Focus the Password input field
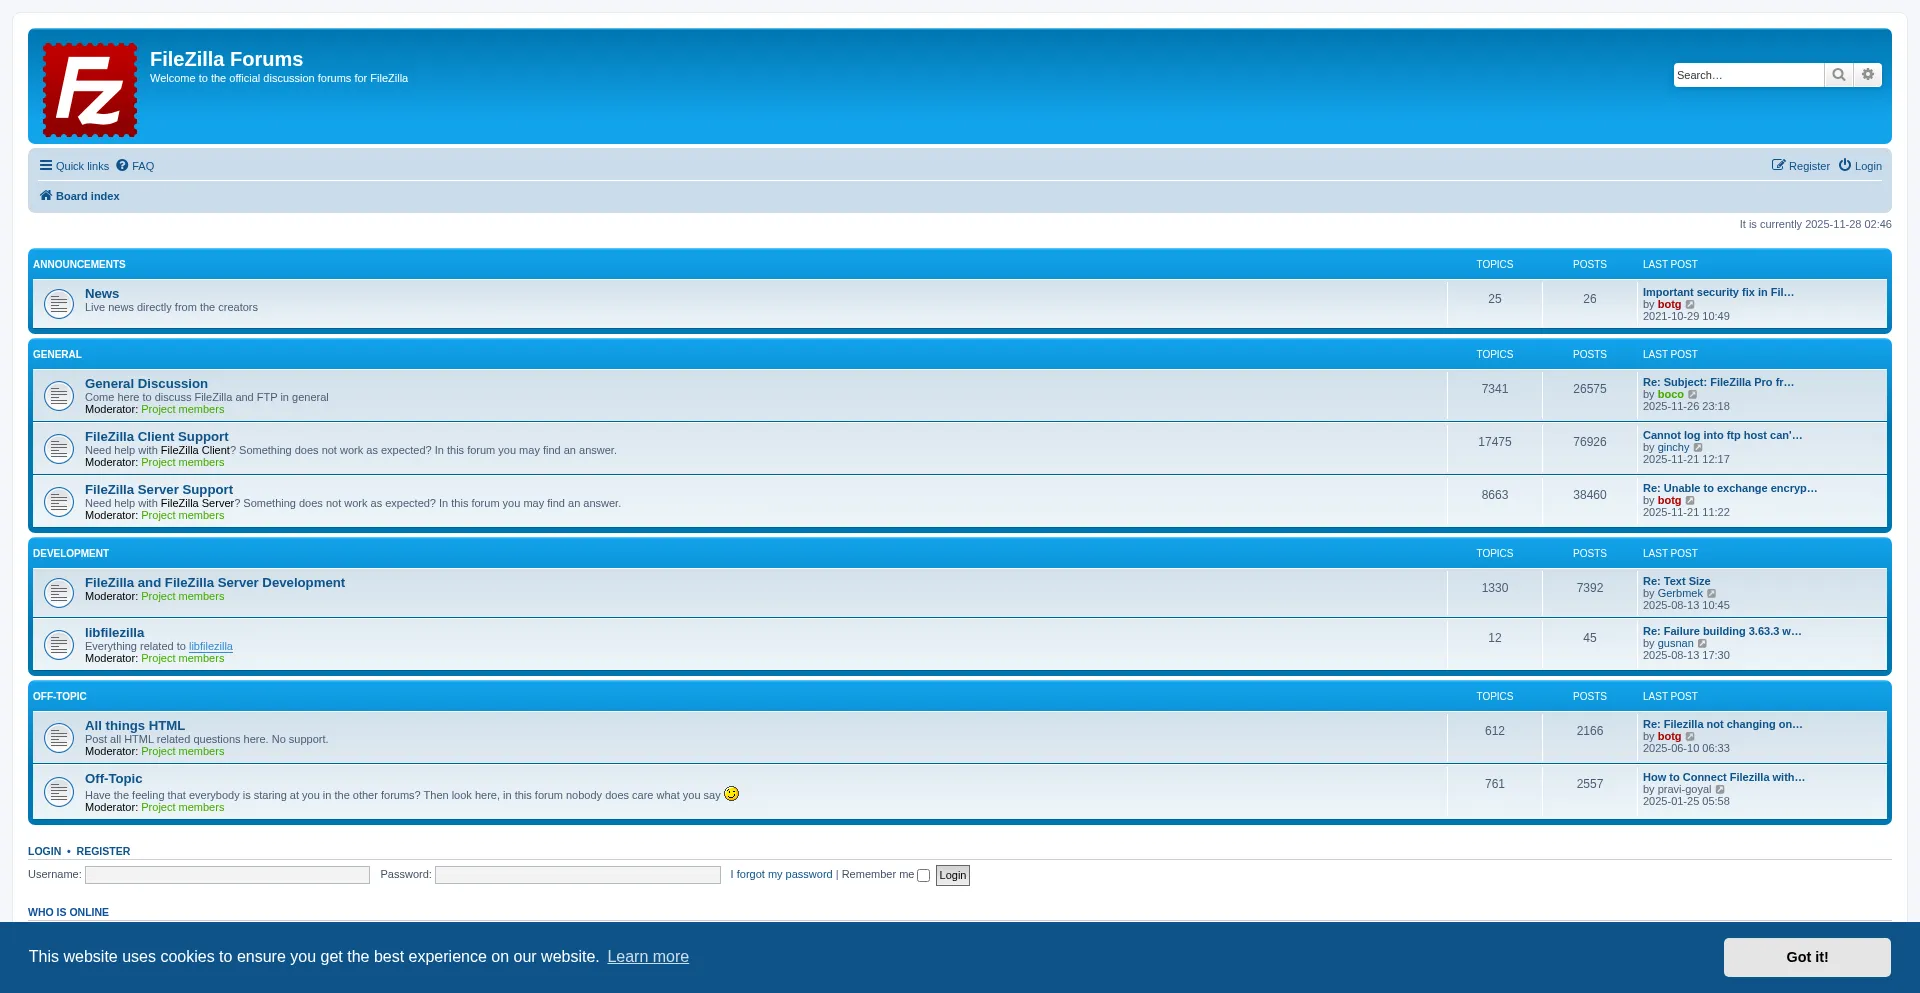The width and height of the screenshot is (1920, 993). click(577, 875)
